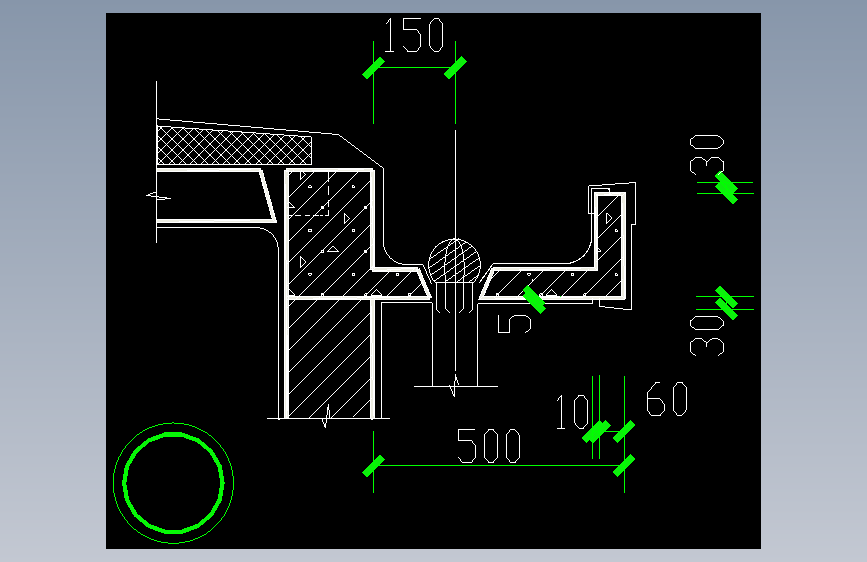This screenshot has height=562, width=867.
Task: Click the upper 30 vertical dimension text
Action: click(707, 154)
